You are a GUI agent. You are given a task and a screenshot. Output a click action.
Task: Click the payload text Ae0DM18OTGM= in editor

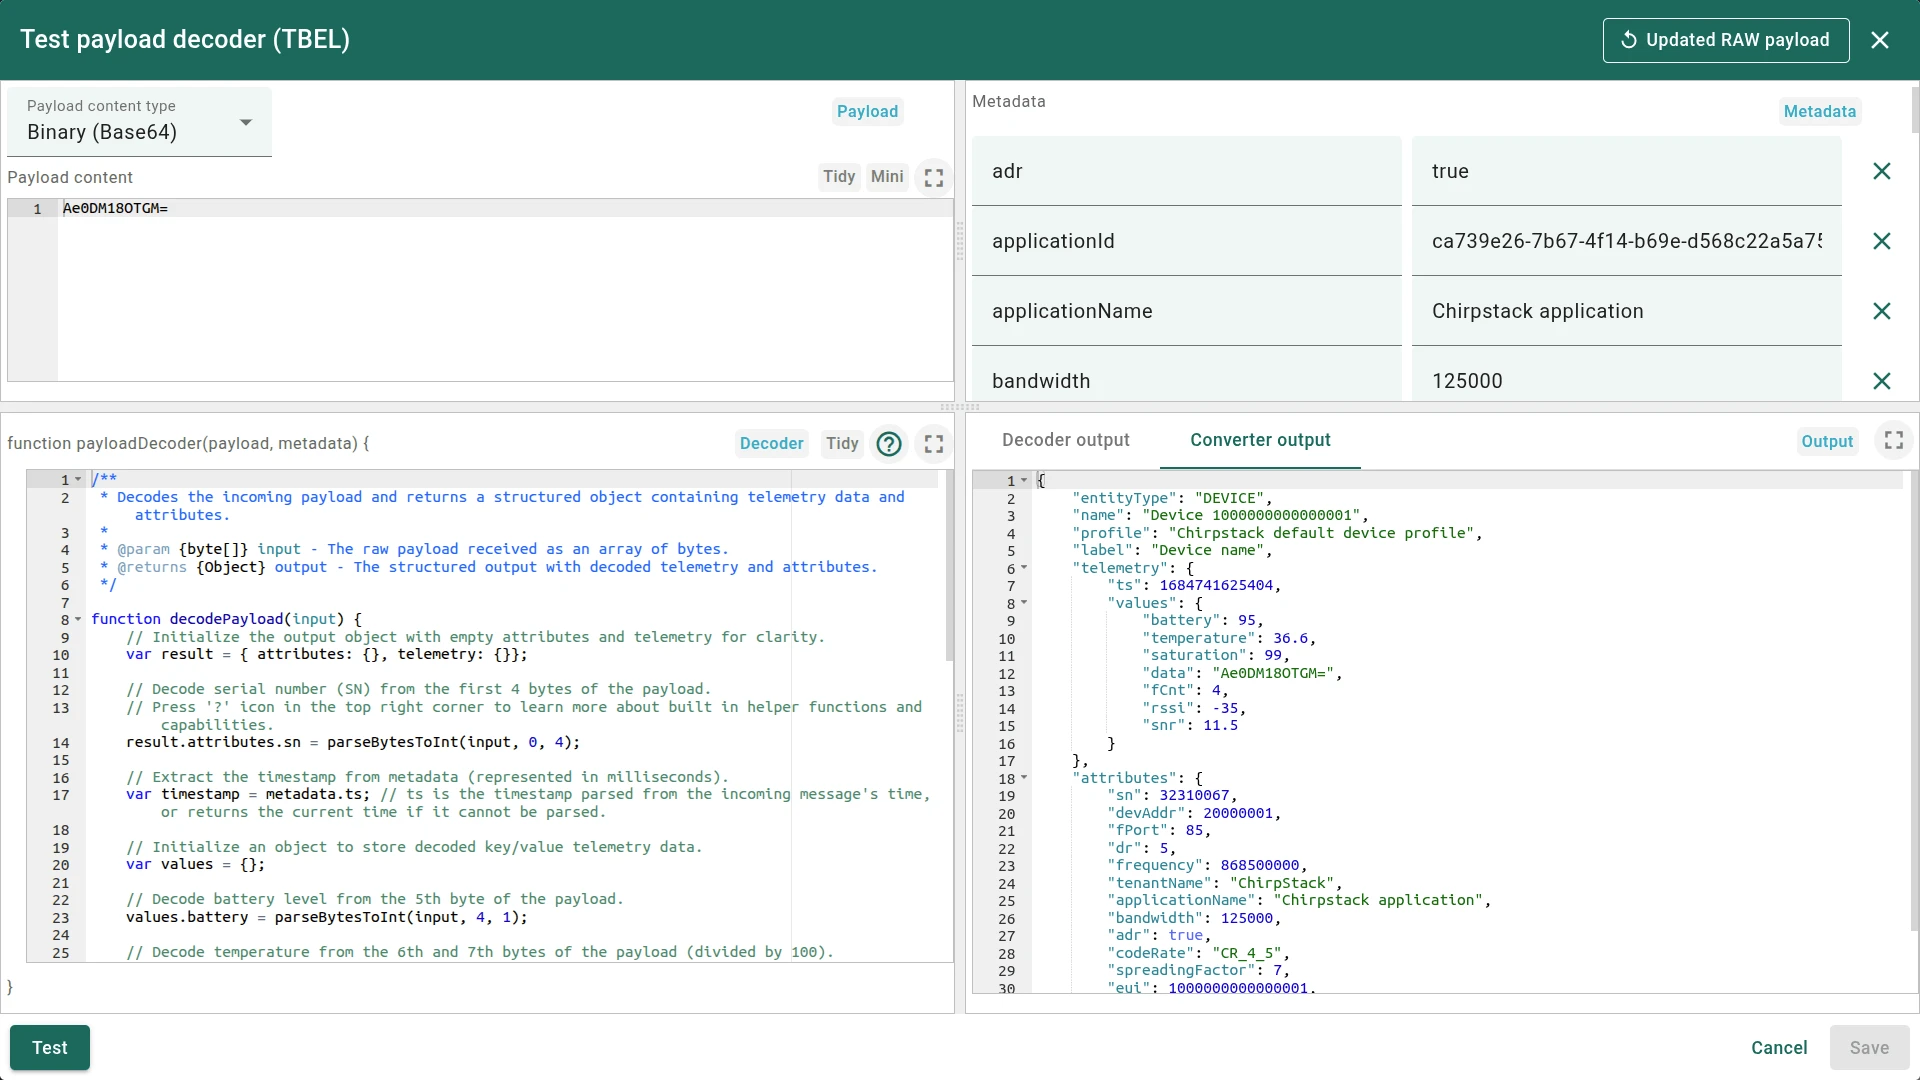click(x=115, y=209)
